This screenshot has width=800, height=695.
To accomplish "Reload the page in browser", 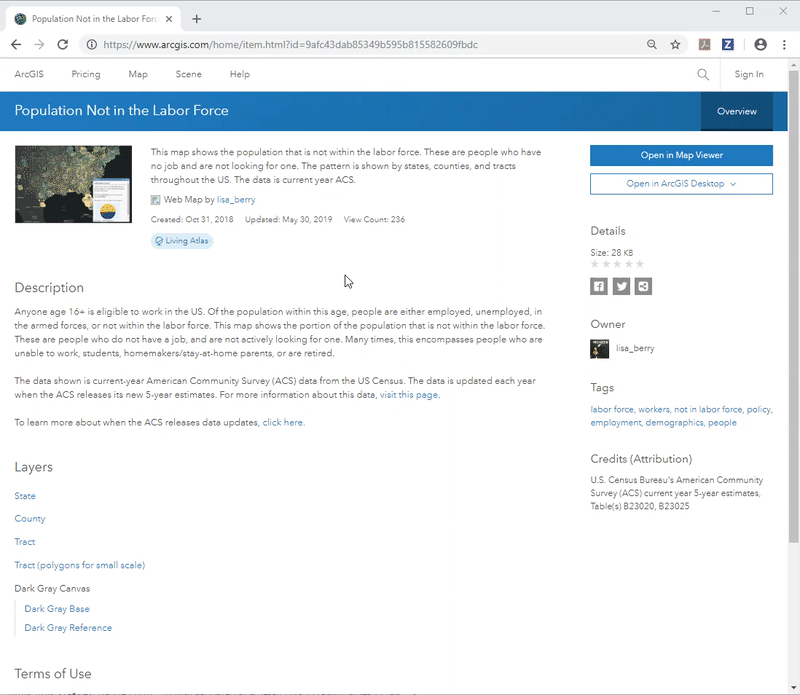I will tap(63, 45).
